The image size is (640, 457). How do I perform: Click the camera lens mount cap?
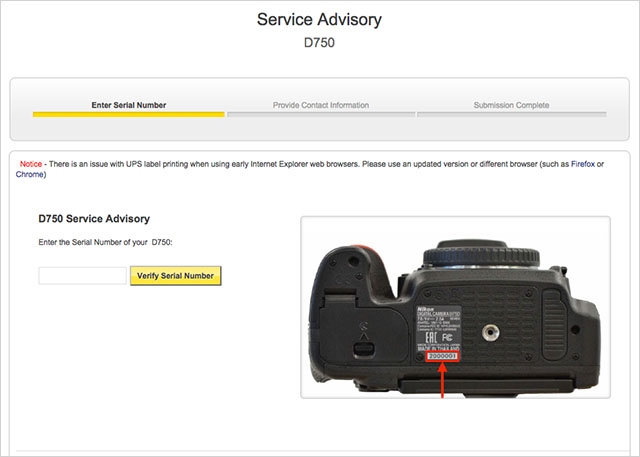point(481,255)
